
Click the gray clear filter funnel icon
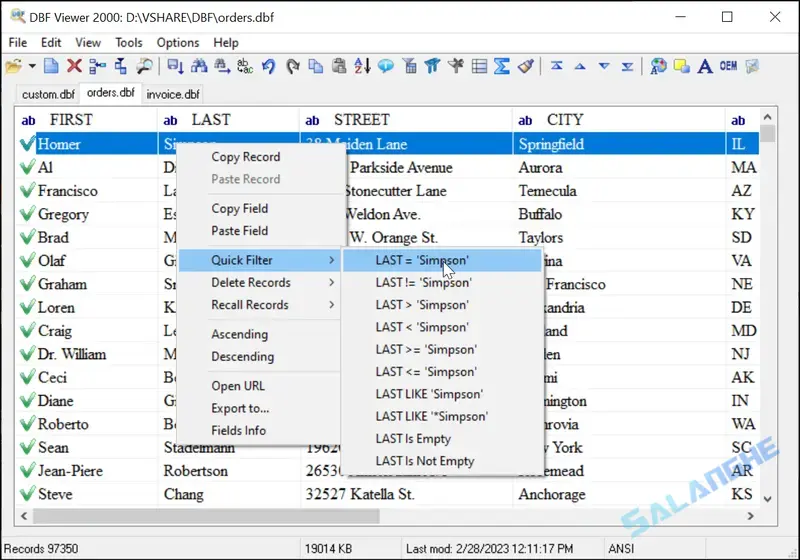click(x=456, y=66)
